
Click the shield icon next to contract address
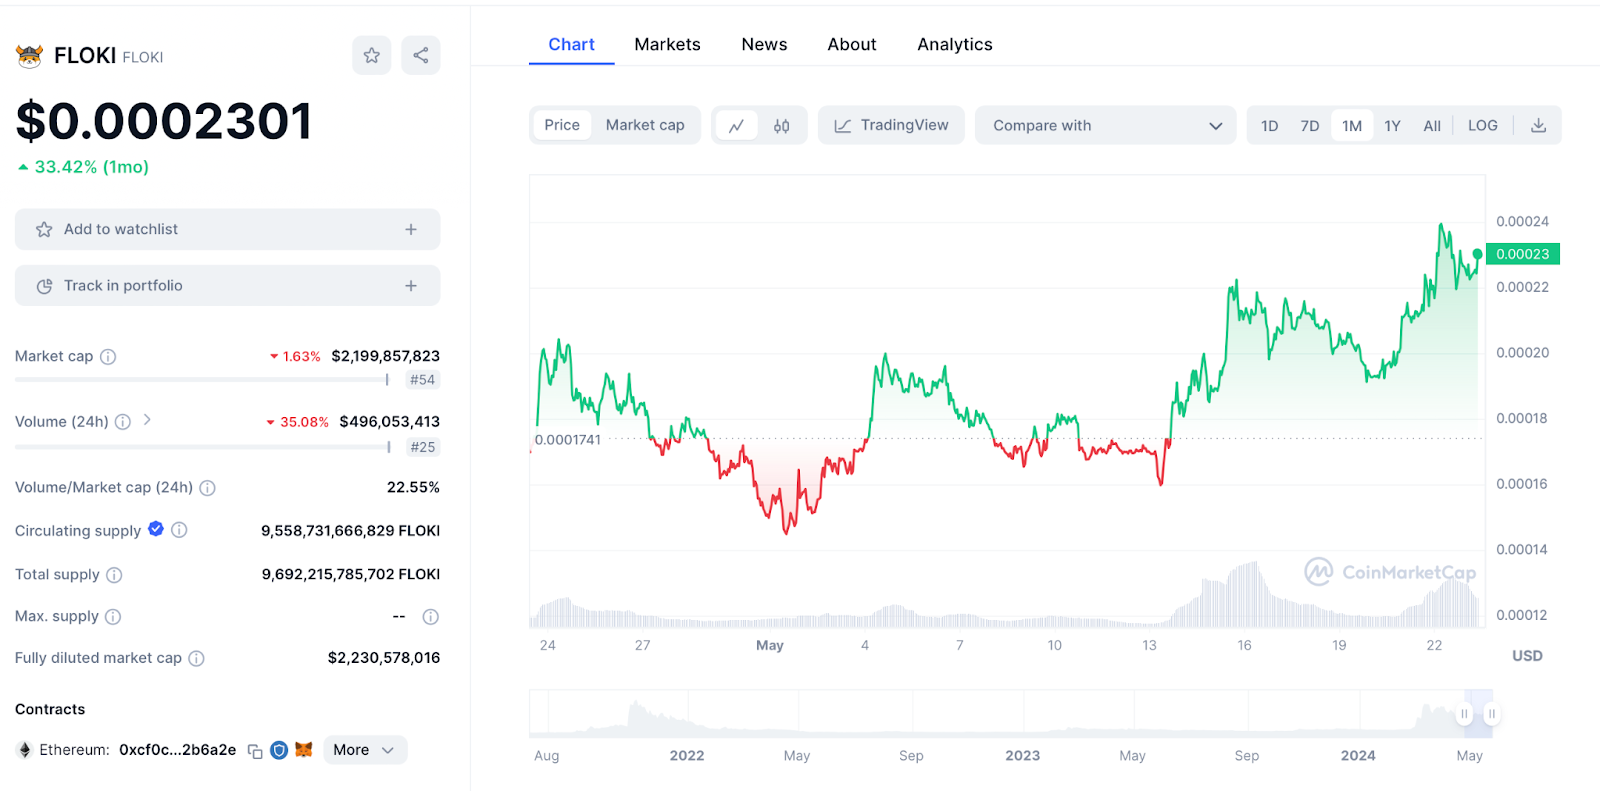(279, 750)
